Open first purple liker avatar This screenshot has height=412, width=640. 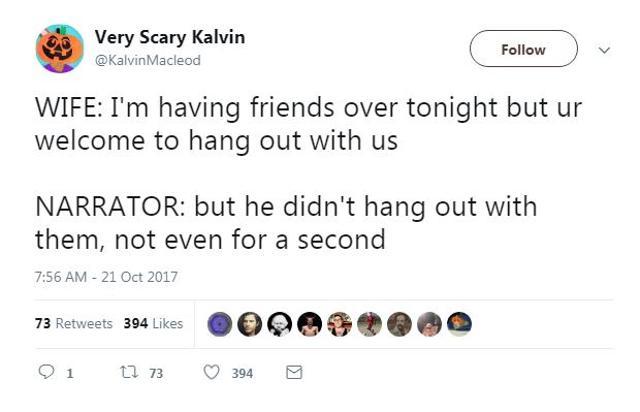click(220, 324)
